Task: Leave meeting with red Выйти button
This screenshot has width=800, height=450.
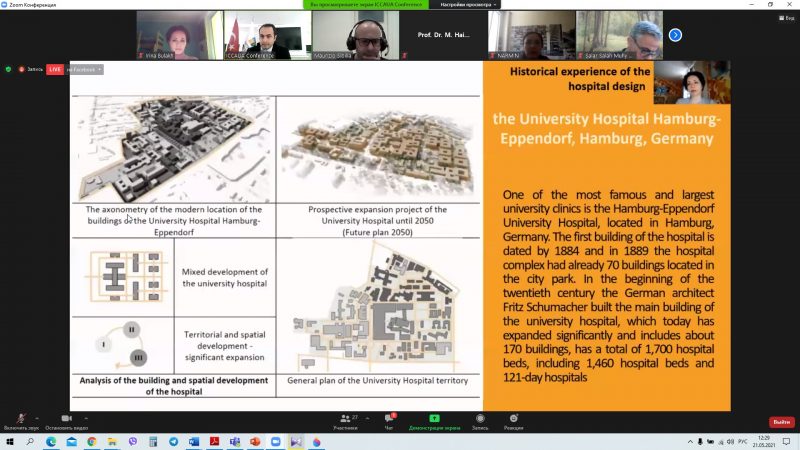Action: (781, 422)
